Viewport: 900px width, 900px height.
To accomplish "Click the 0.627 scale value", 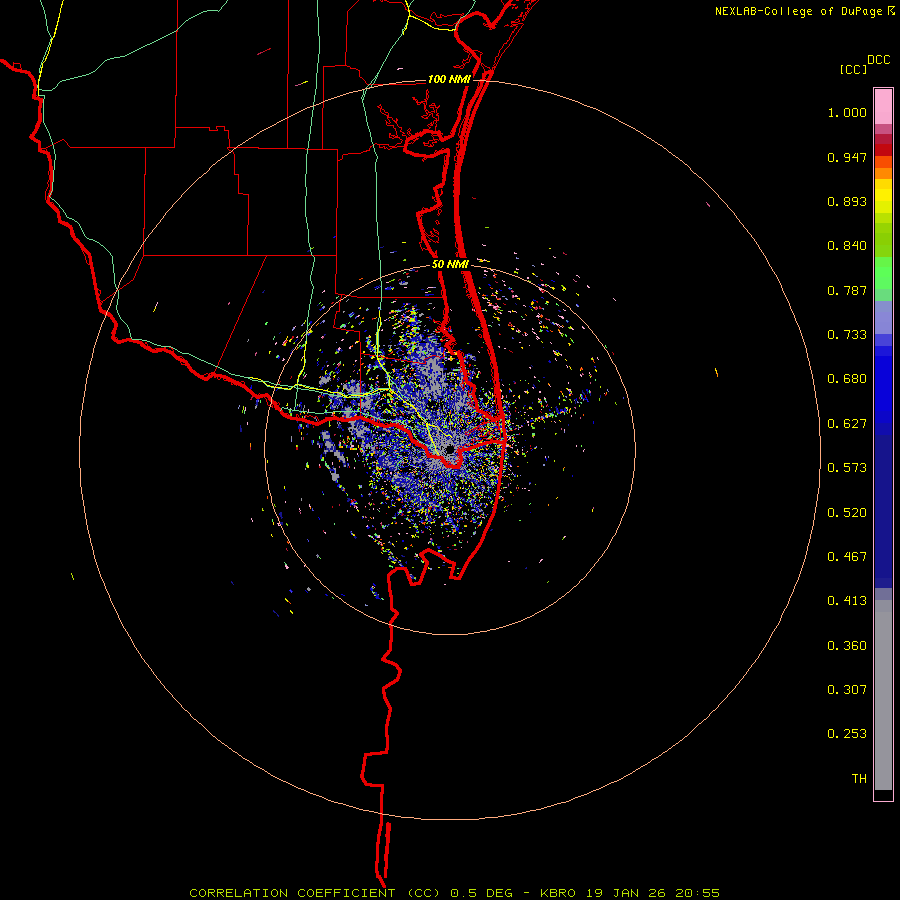I will pos(847,424).
